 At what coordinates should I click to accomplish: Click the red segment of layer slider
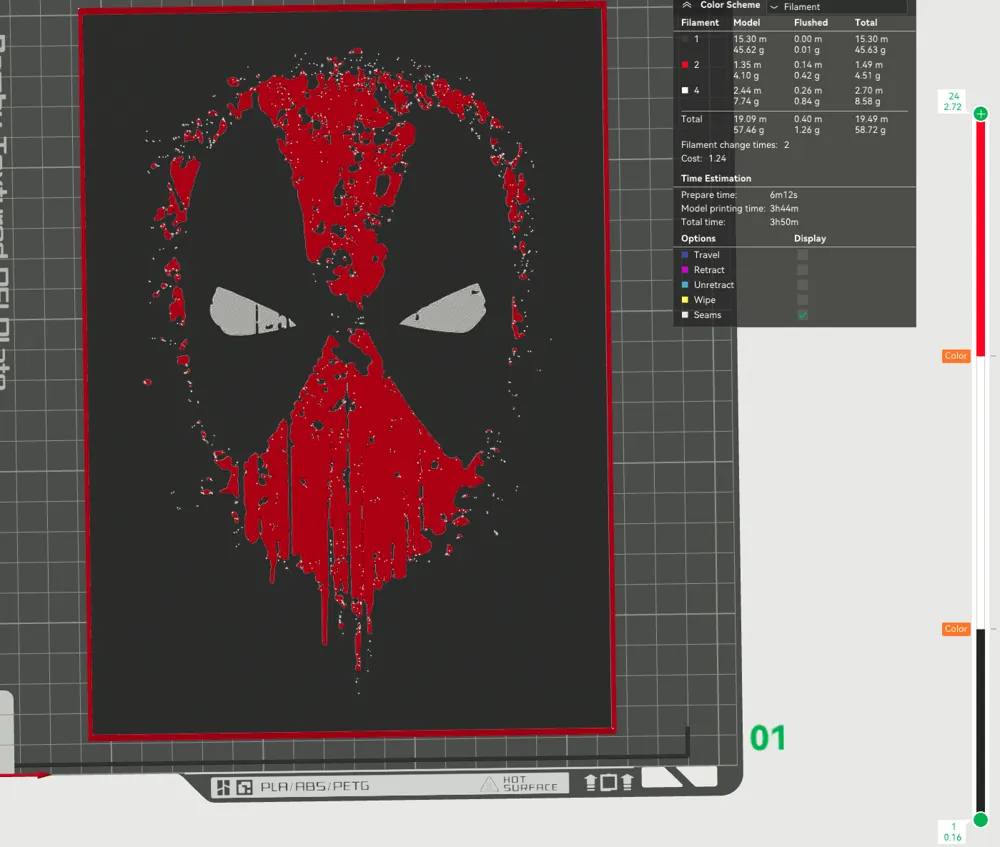point(981,239)
